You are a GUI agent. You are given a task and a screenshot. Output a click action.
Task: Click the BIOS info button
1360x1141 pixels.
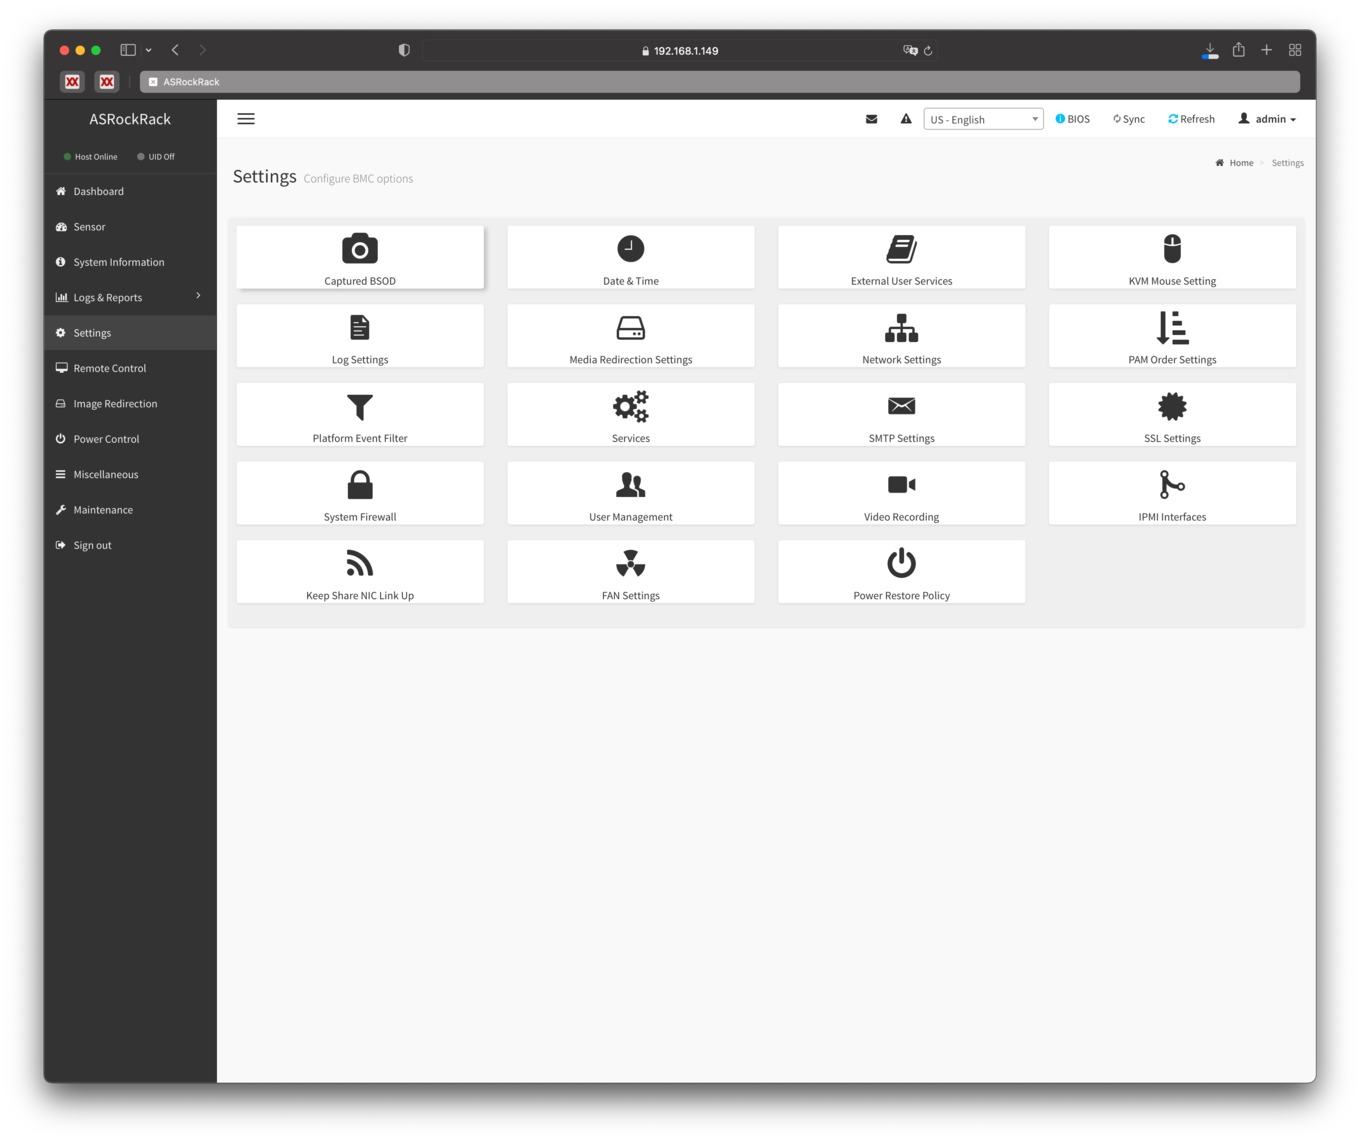(1073, 119)
